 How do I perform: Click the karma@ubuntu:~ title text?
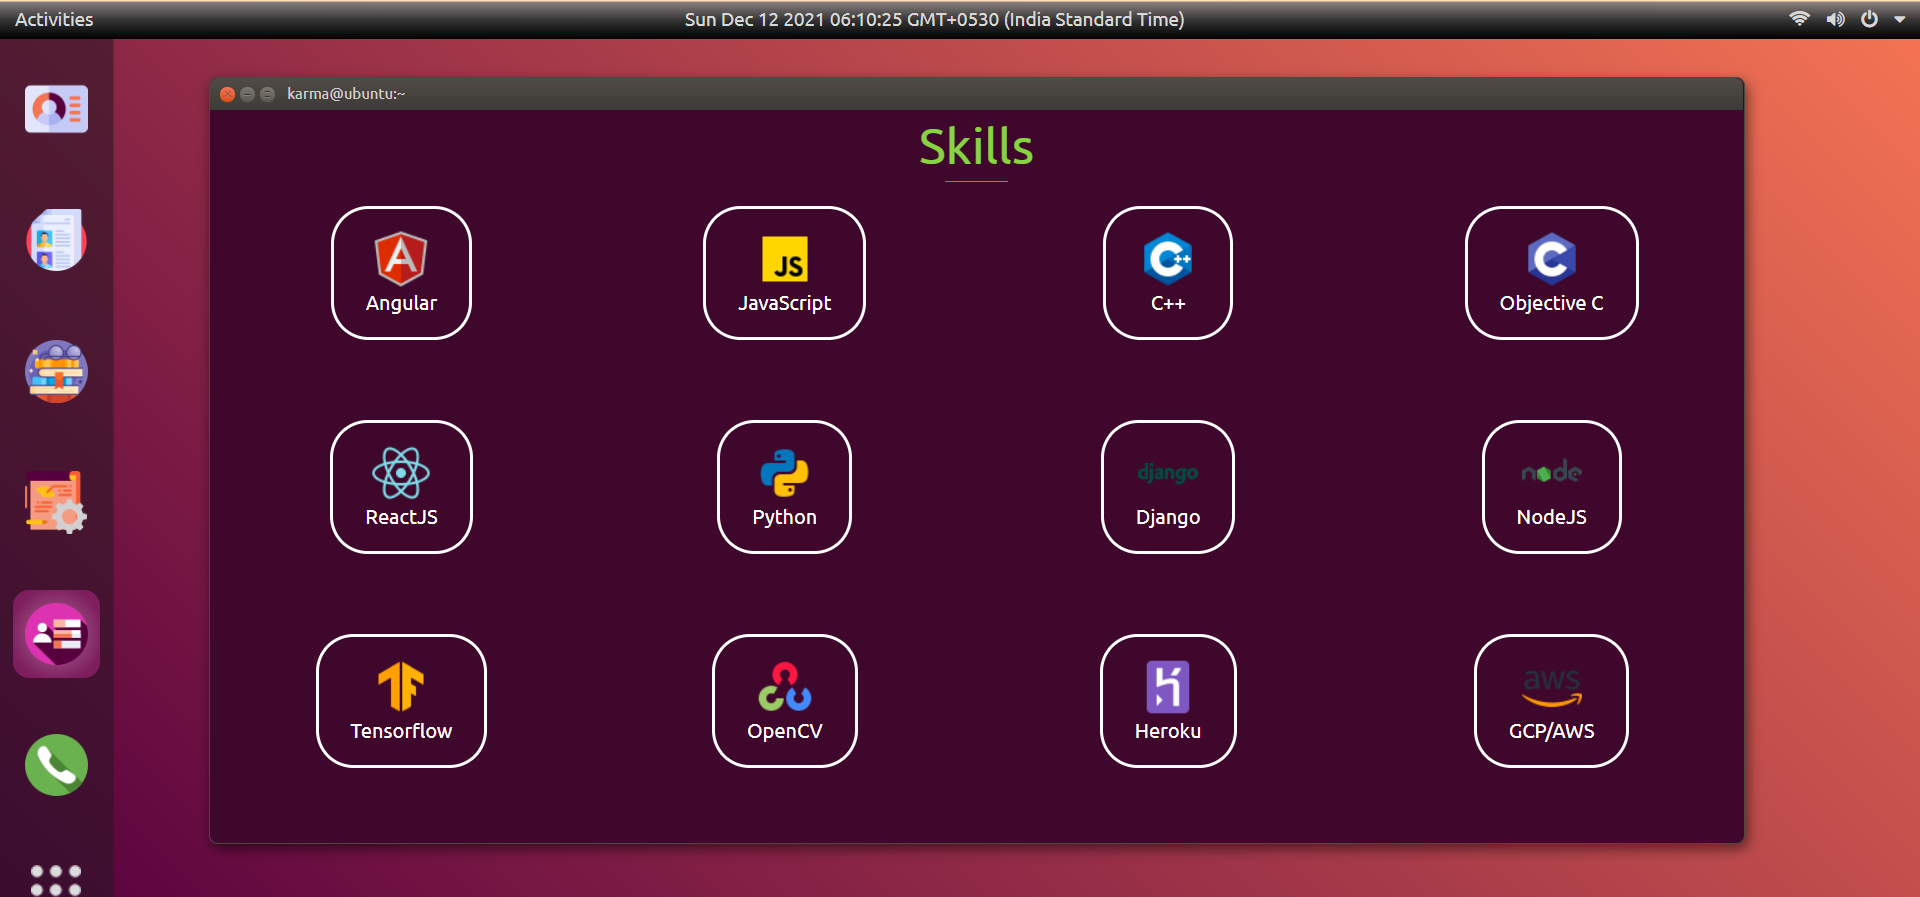point(346,94)
